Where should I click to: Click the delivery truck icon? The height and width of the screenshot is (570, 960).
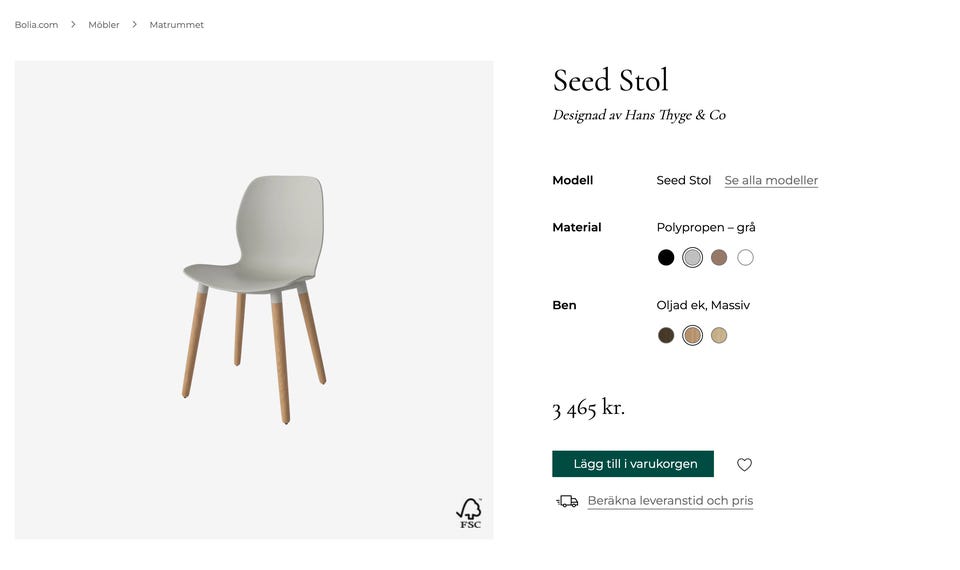tap(567, 501)
